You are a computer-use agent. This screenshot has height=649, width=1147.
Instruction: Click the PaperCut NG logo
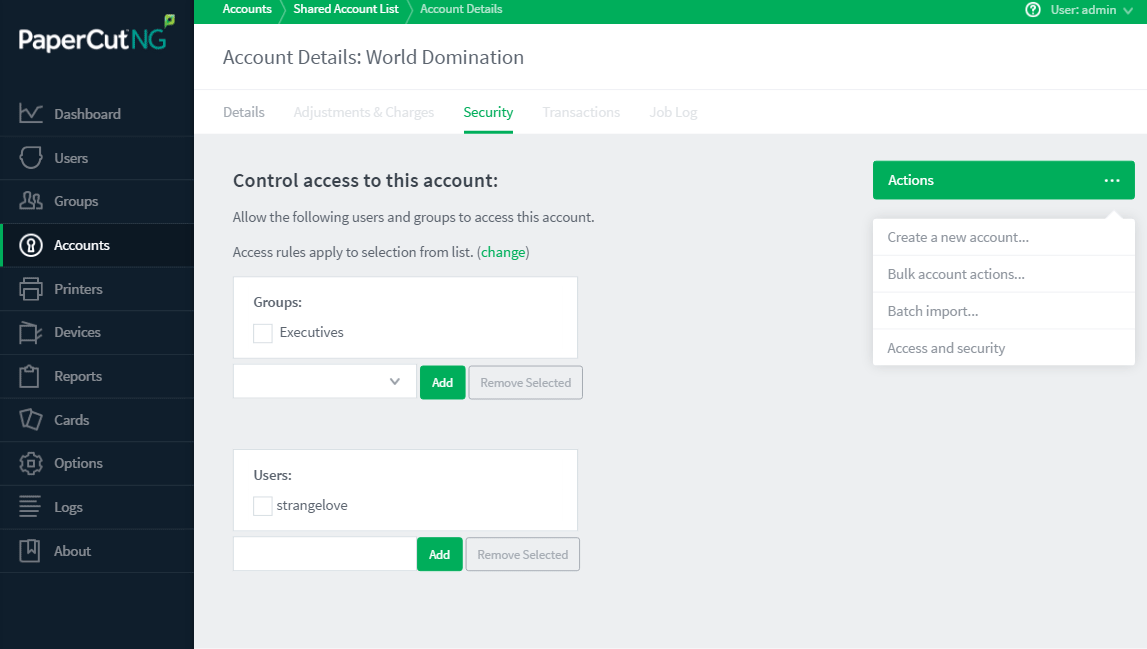click(97, 34)
